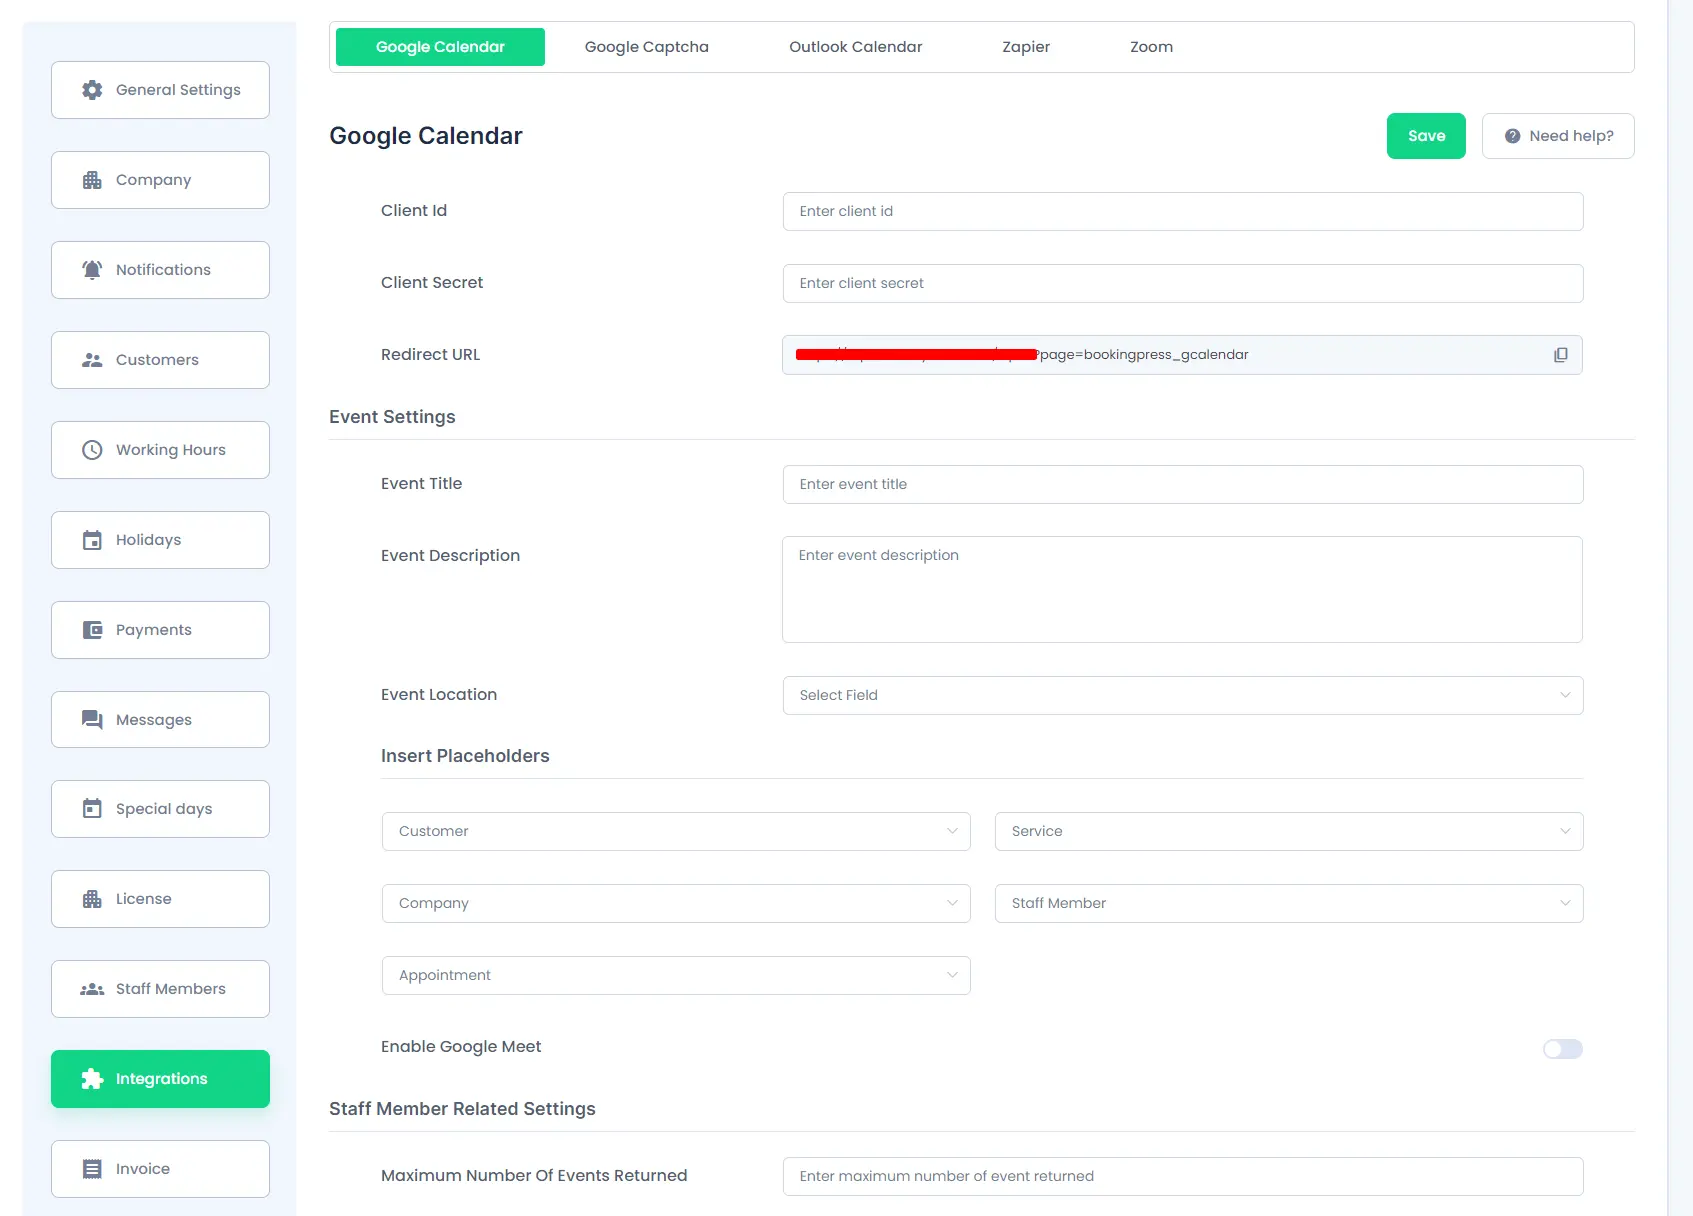Switch to the Outlook Calendar tab
This screenshot has width=1693, height=1216.
(x=856, y=47)
